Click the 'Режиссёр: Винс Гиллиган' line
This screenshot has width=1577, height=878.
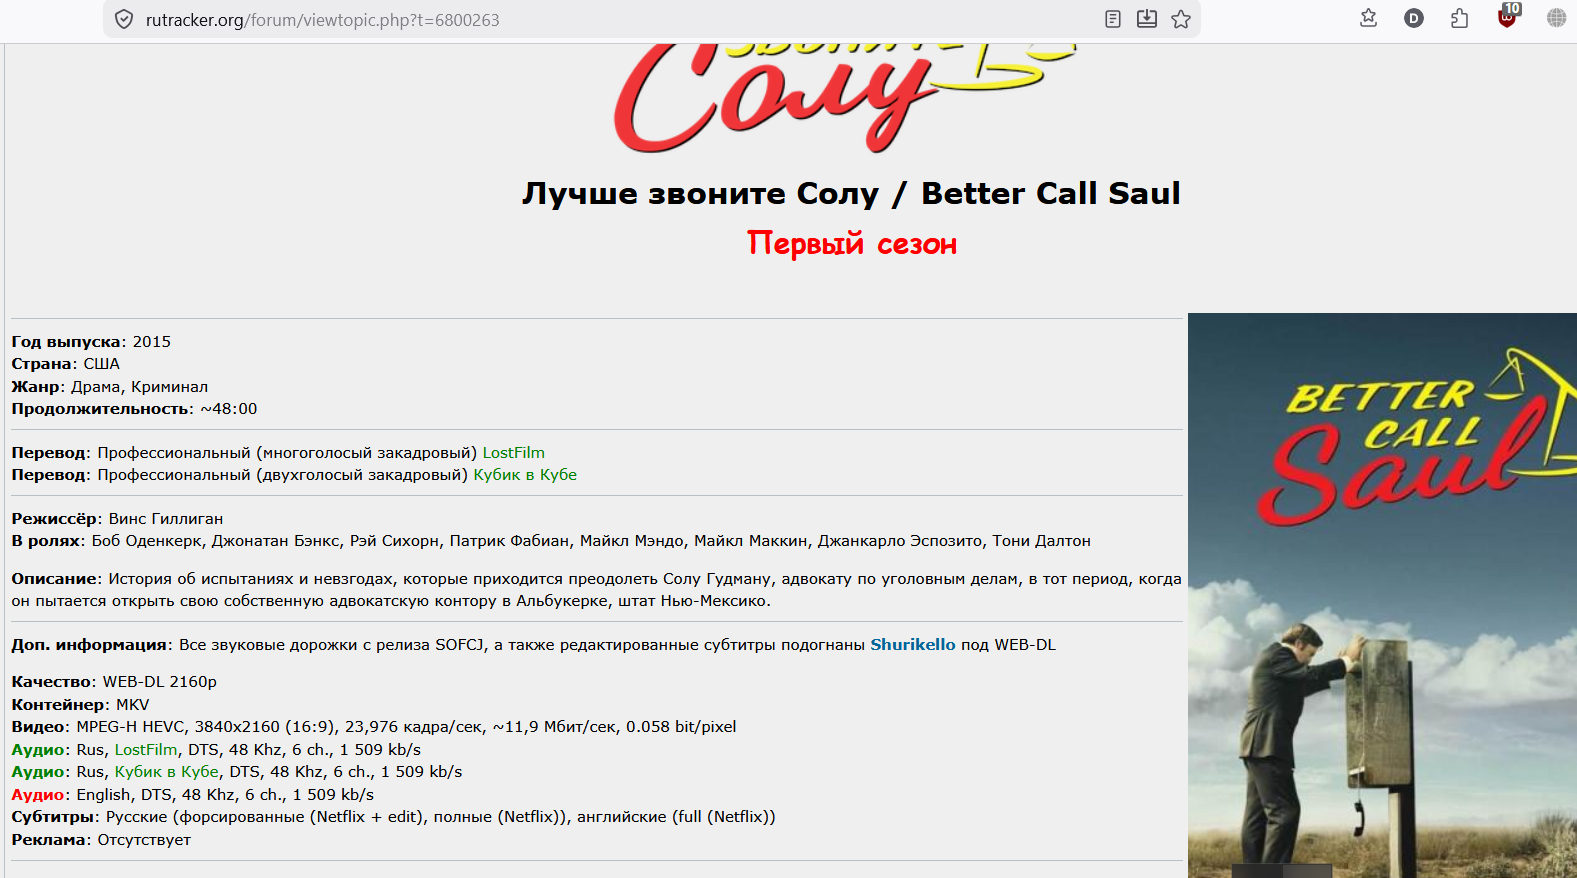[117, 519]
